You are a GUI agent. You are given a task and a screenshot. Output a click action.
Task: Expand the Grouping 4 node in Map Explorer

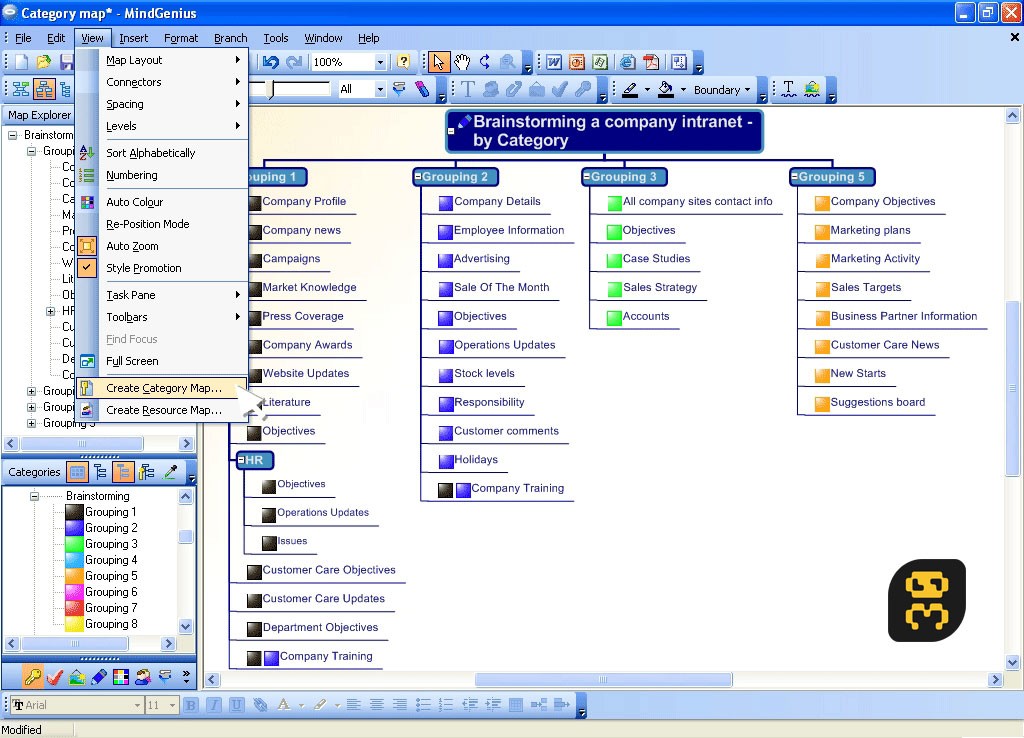click(31, 407)
